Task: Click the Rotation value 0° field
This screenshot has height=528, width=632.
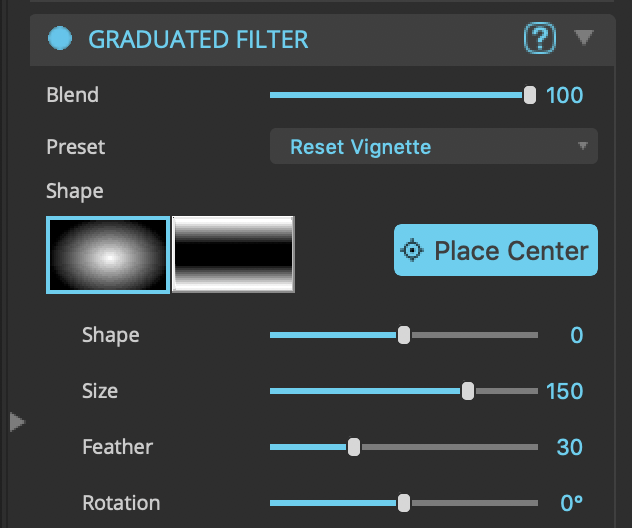Action: pyautogui.click(x=572, y=503)
